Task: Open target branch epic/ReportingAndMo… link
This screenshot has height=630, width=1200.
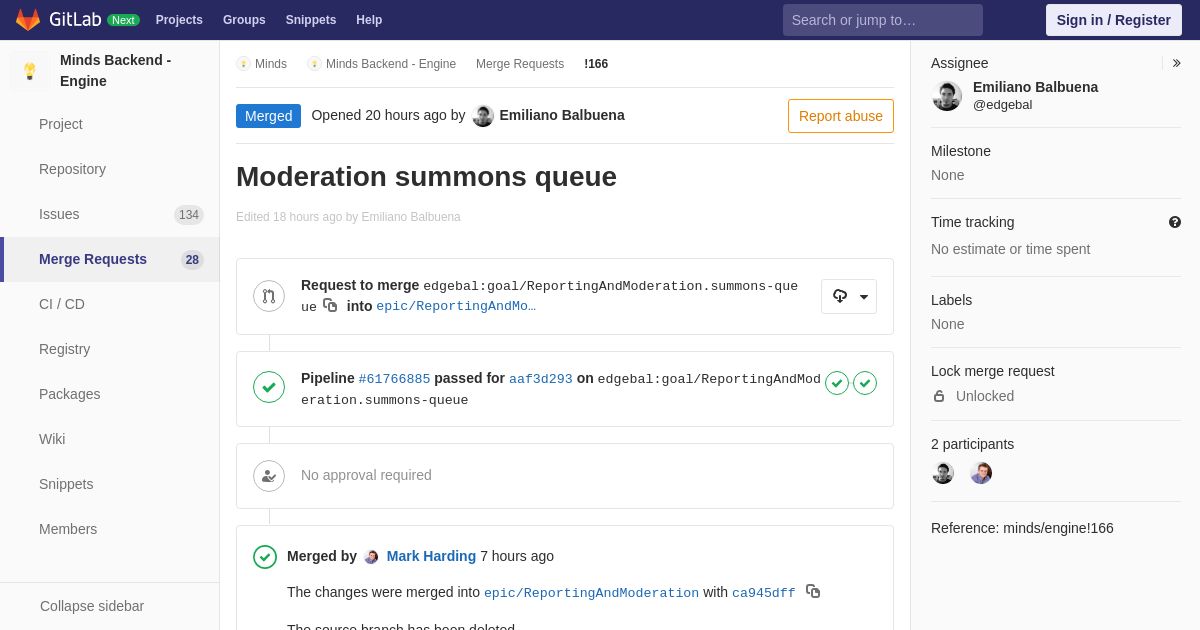Action: pyautogui.click(x=456, y=307)
